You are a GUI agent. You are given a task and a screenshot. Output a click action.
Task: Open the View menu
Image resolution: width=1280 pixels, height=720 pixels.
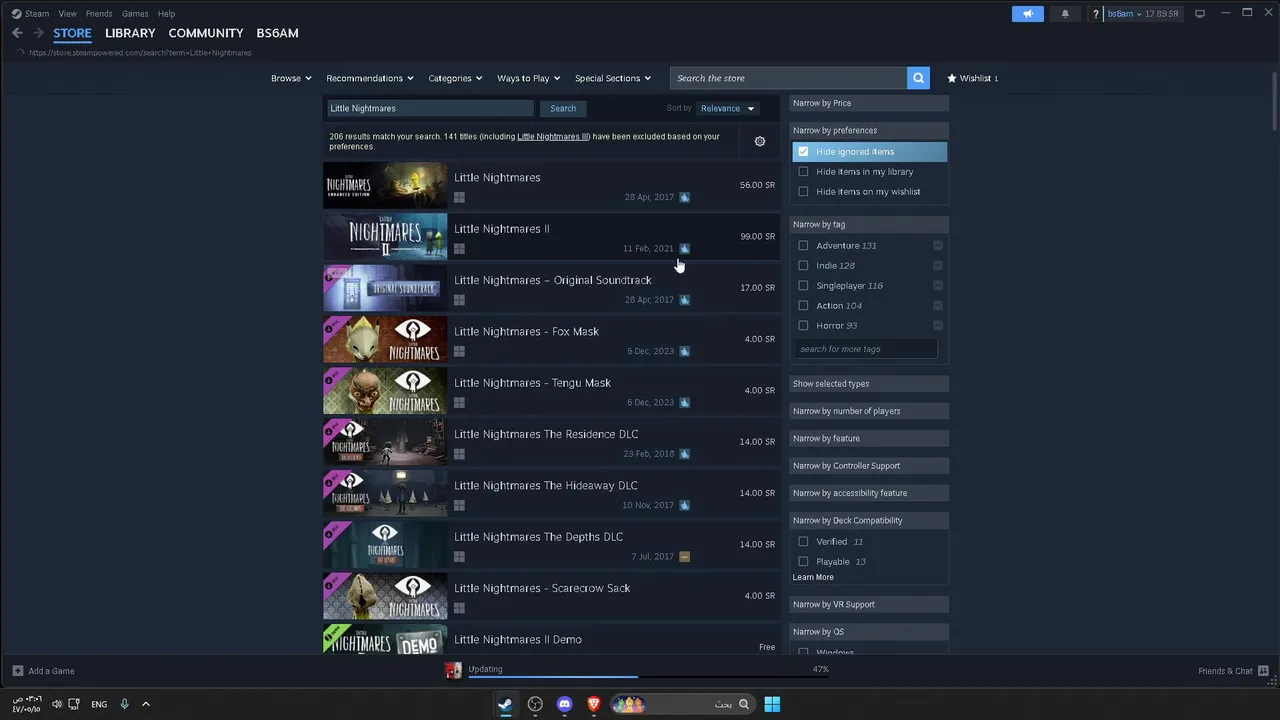(67, 14)
